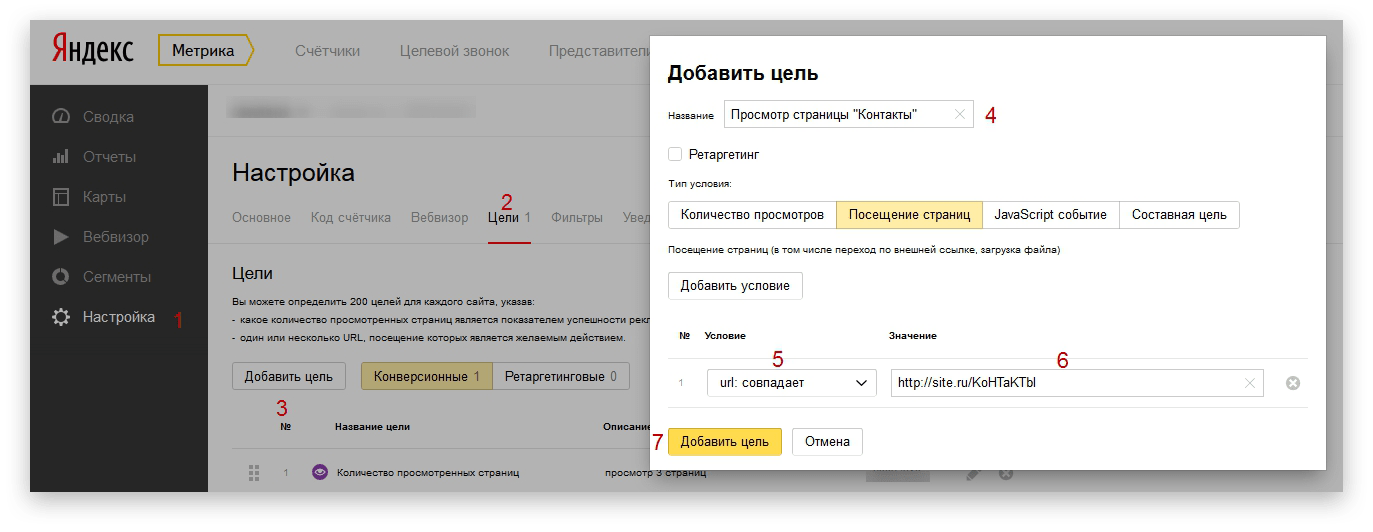Open the Вебвизор settings tab
The image size is (1373, 532).
[x=439, y=217]
